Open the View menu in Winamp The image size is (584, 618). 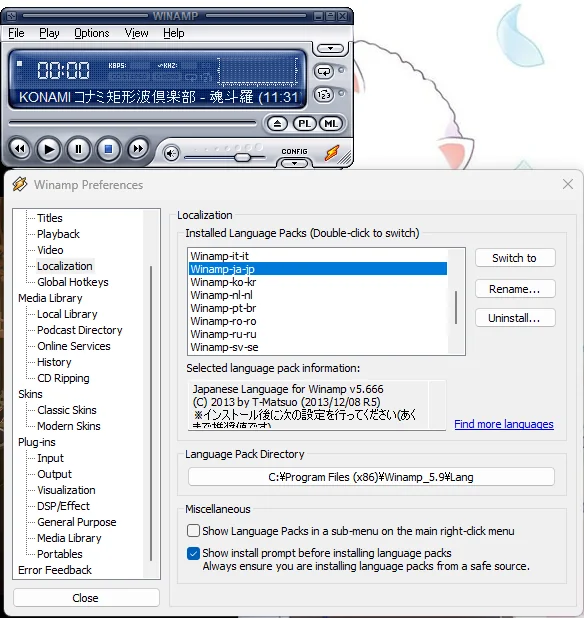point(136,33)
